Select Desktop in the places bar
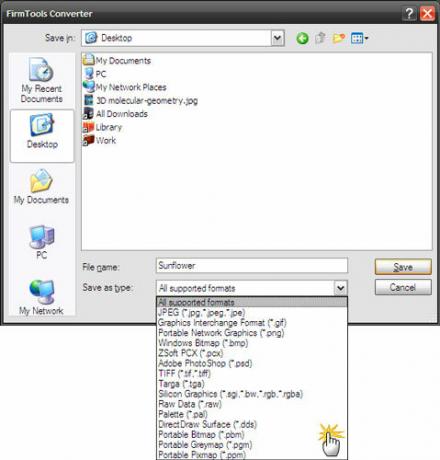The width and height of the screenshot is (440, 460). click(42, 136)
